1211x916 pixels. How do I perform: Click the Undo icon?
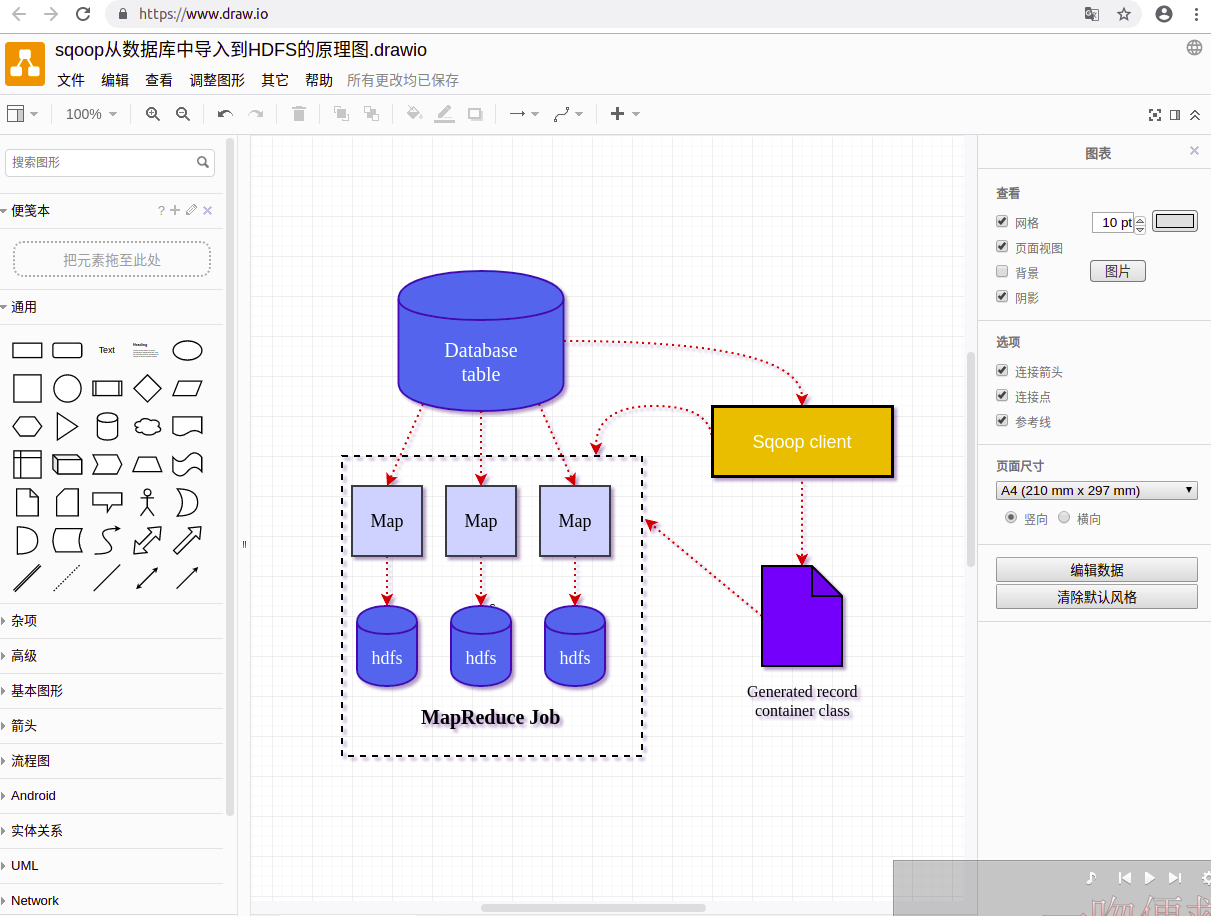tap(224, 114)
